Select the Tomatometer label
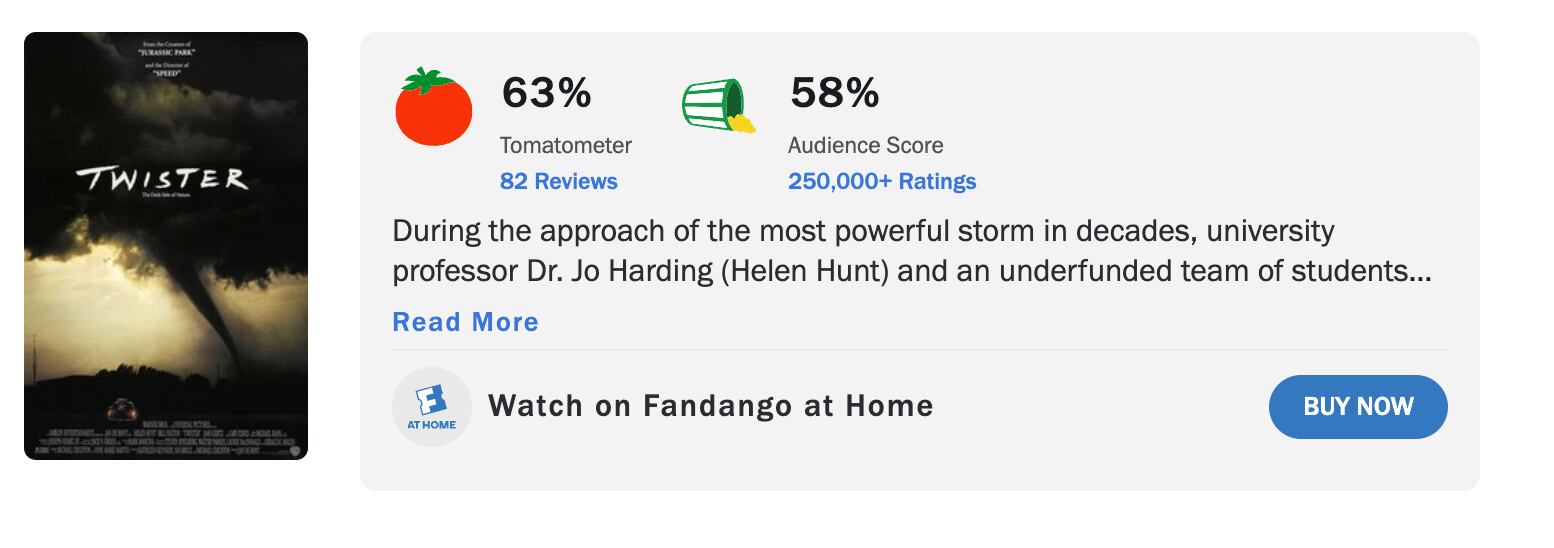 tap(565, 145)
